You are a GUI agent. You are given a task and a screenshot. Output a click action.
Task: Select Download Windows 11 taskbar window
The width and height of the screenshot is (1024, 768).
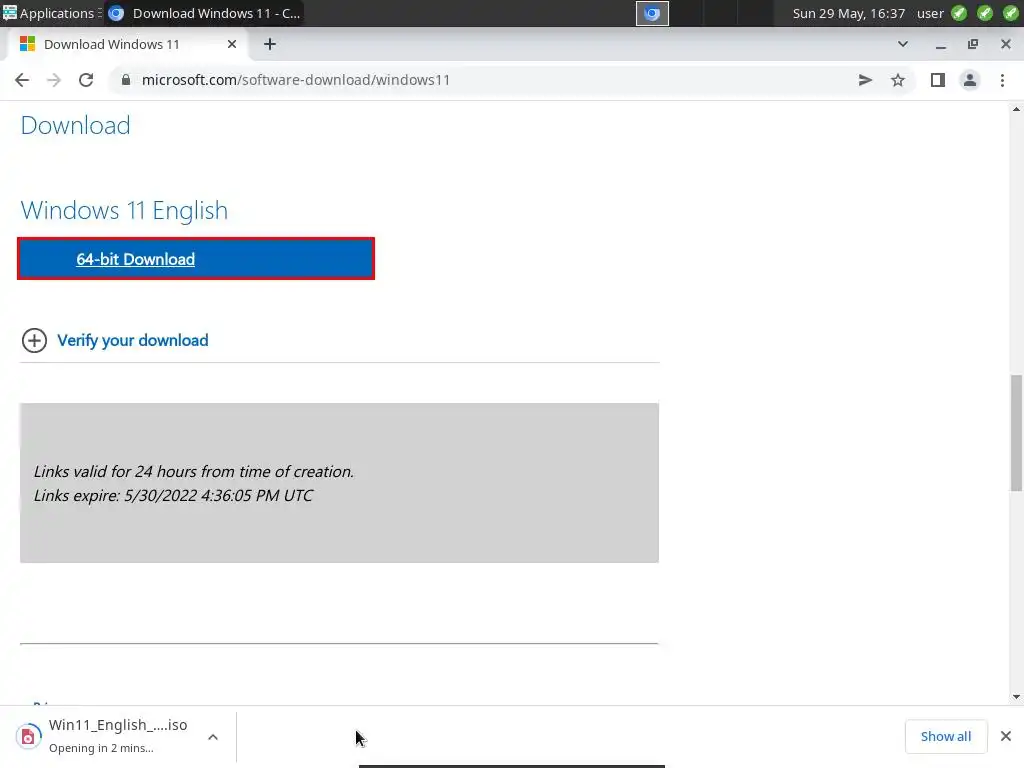tap(204, 13)
